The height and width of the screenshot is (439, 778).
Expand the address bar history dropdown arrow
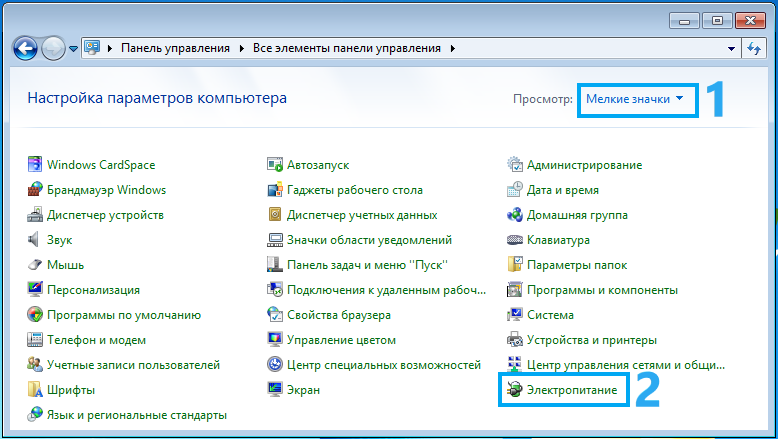tap(731, 49)
